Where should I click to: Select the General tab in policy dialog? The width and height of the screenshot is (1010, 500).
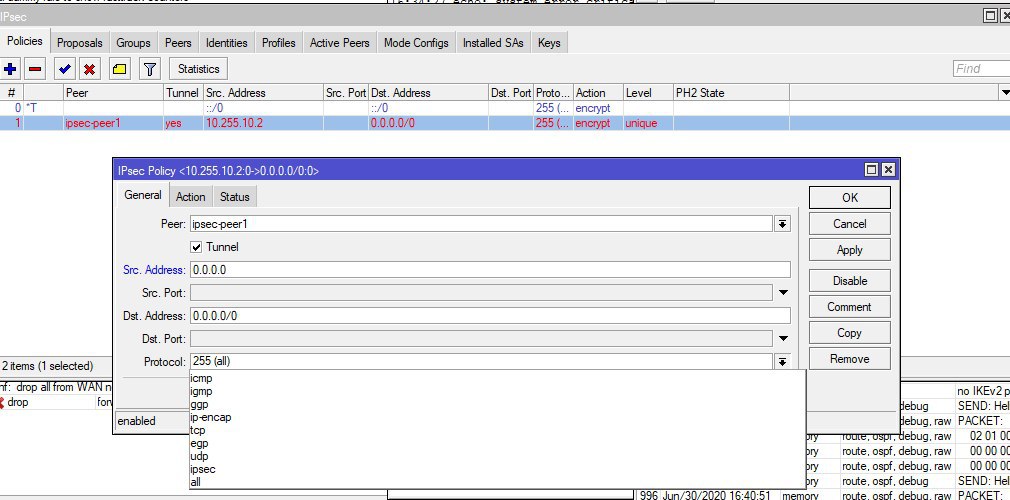coord(142,195)
